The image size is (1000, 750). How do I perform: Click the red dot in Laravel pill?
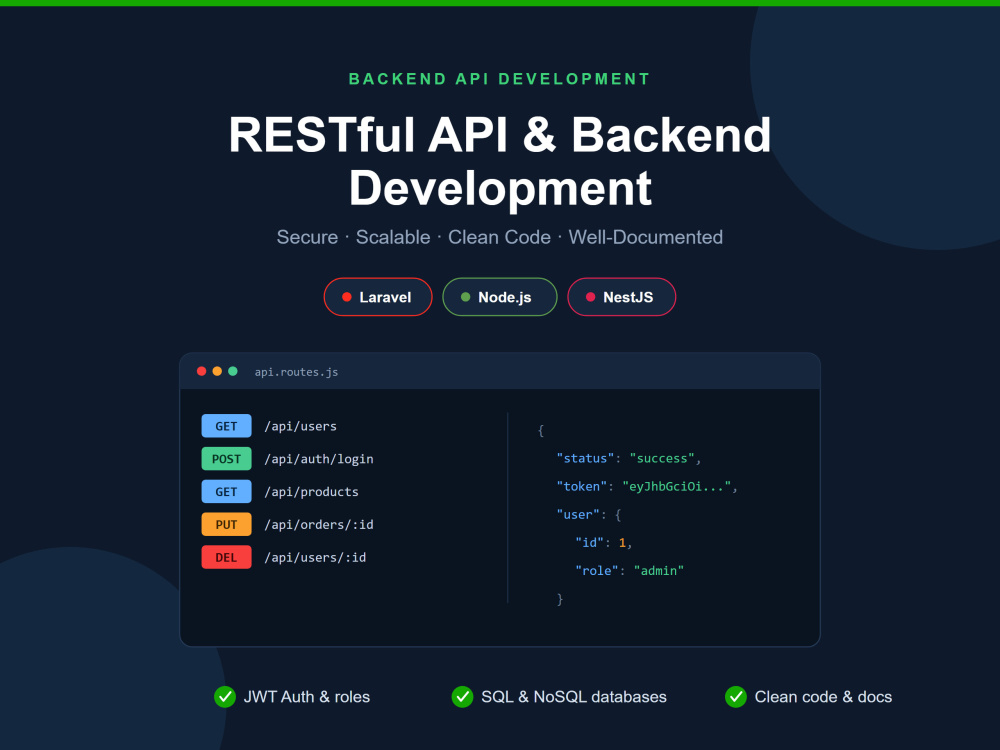point(347,297)
